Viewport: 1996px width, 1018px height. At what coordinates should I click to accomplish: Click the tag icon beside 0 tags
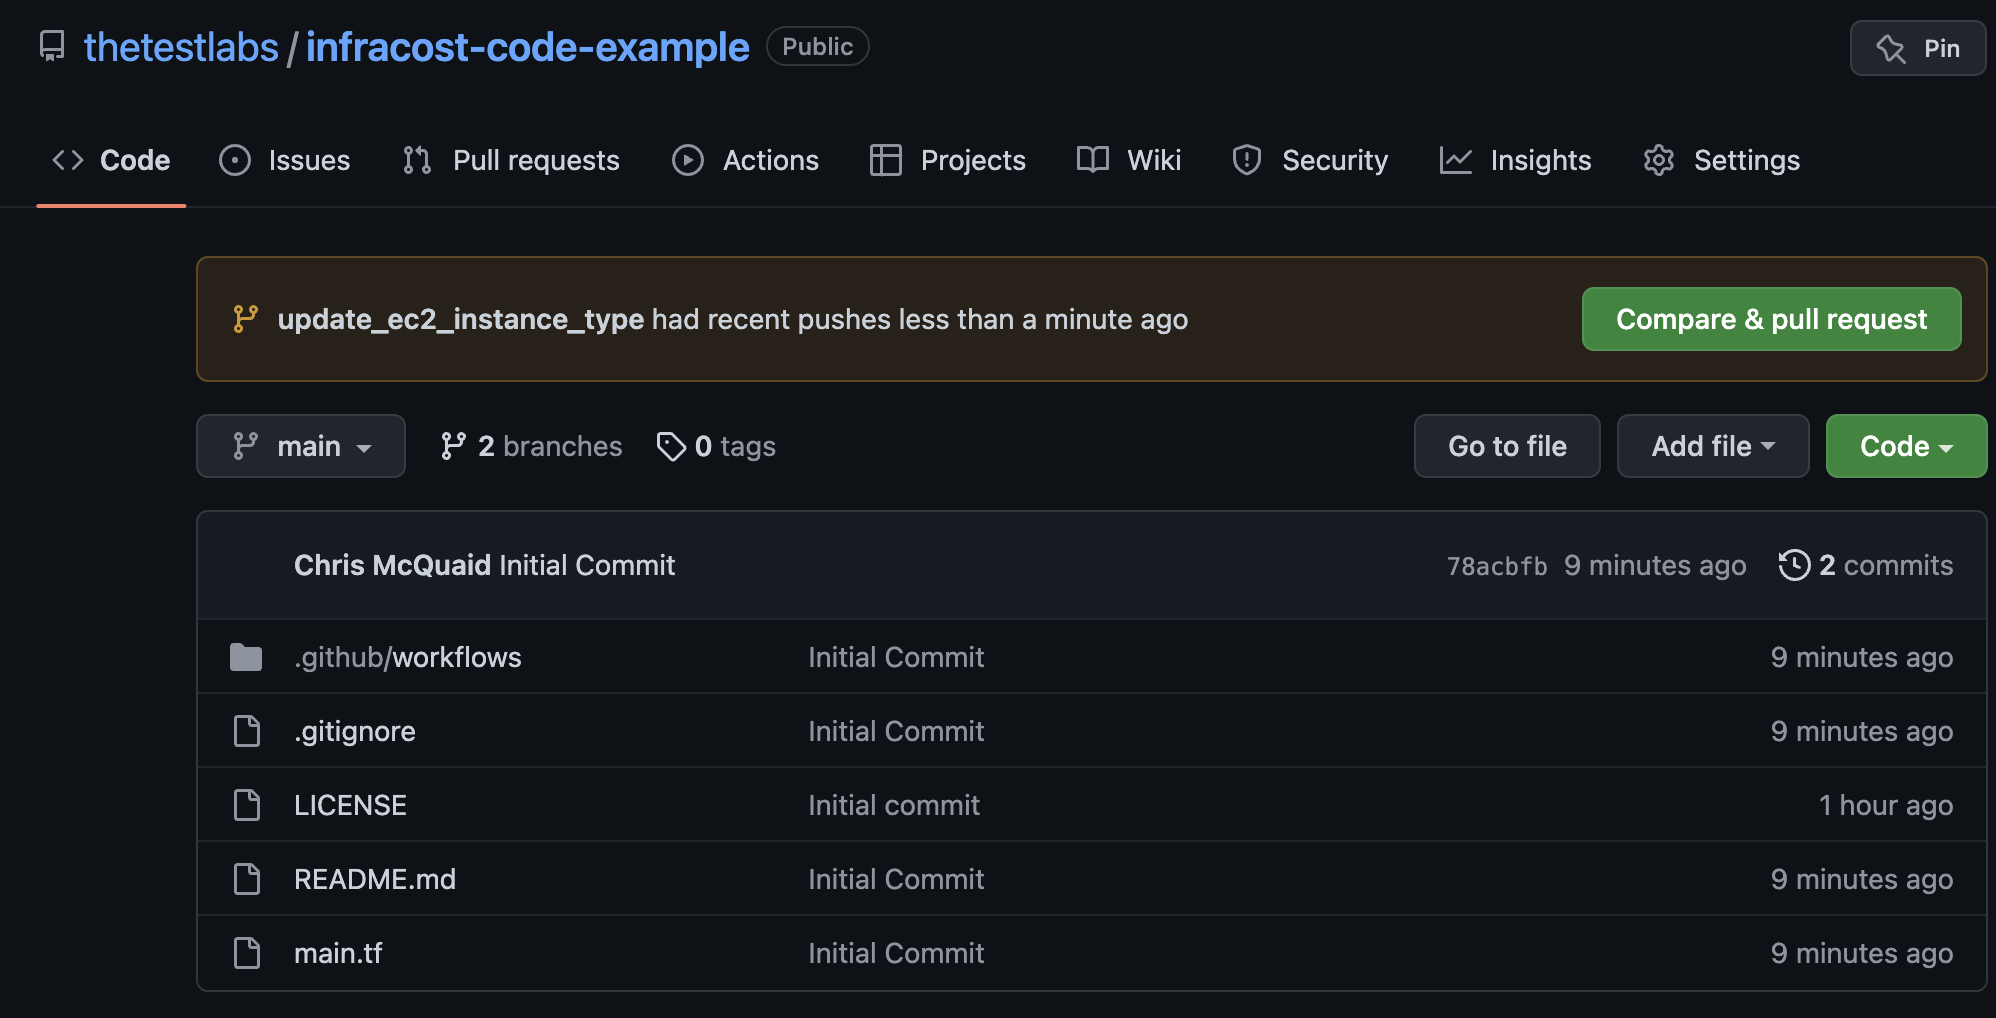coord(671,446)
